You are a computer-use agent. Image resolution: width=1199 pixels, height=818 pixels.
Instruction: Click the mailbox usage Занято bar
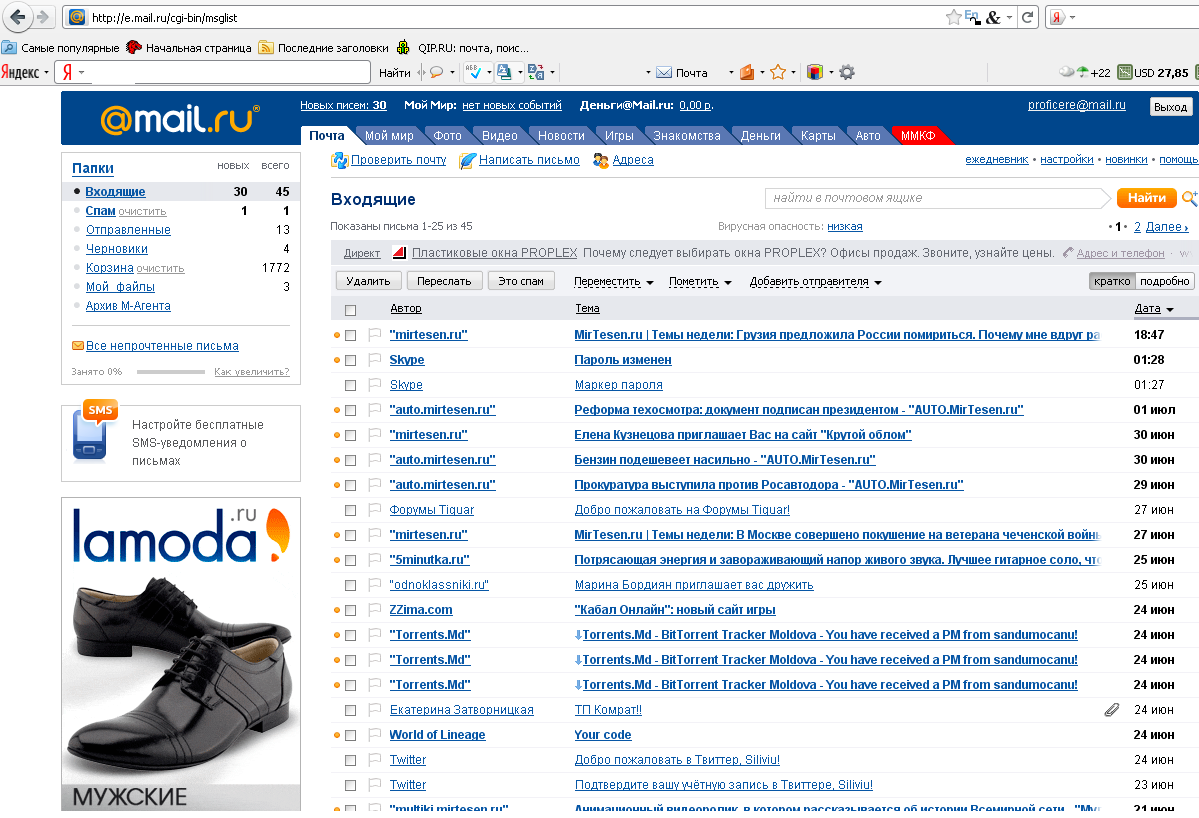(170, 372)
